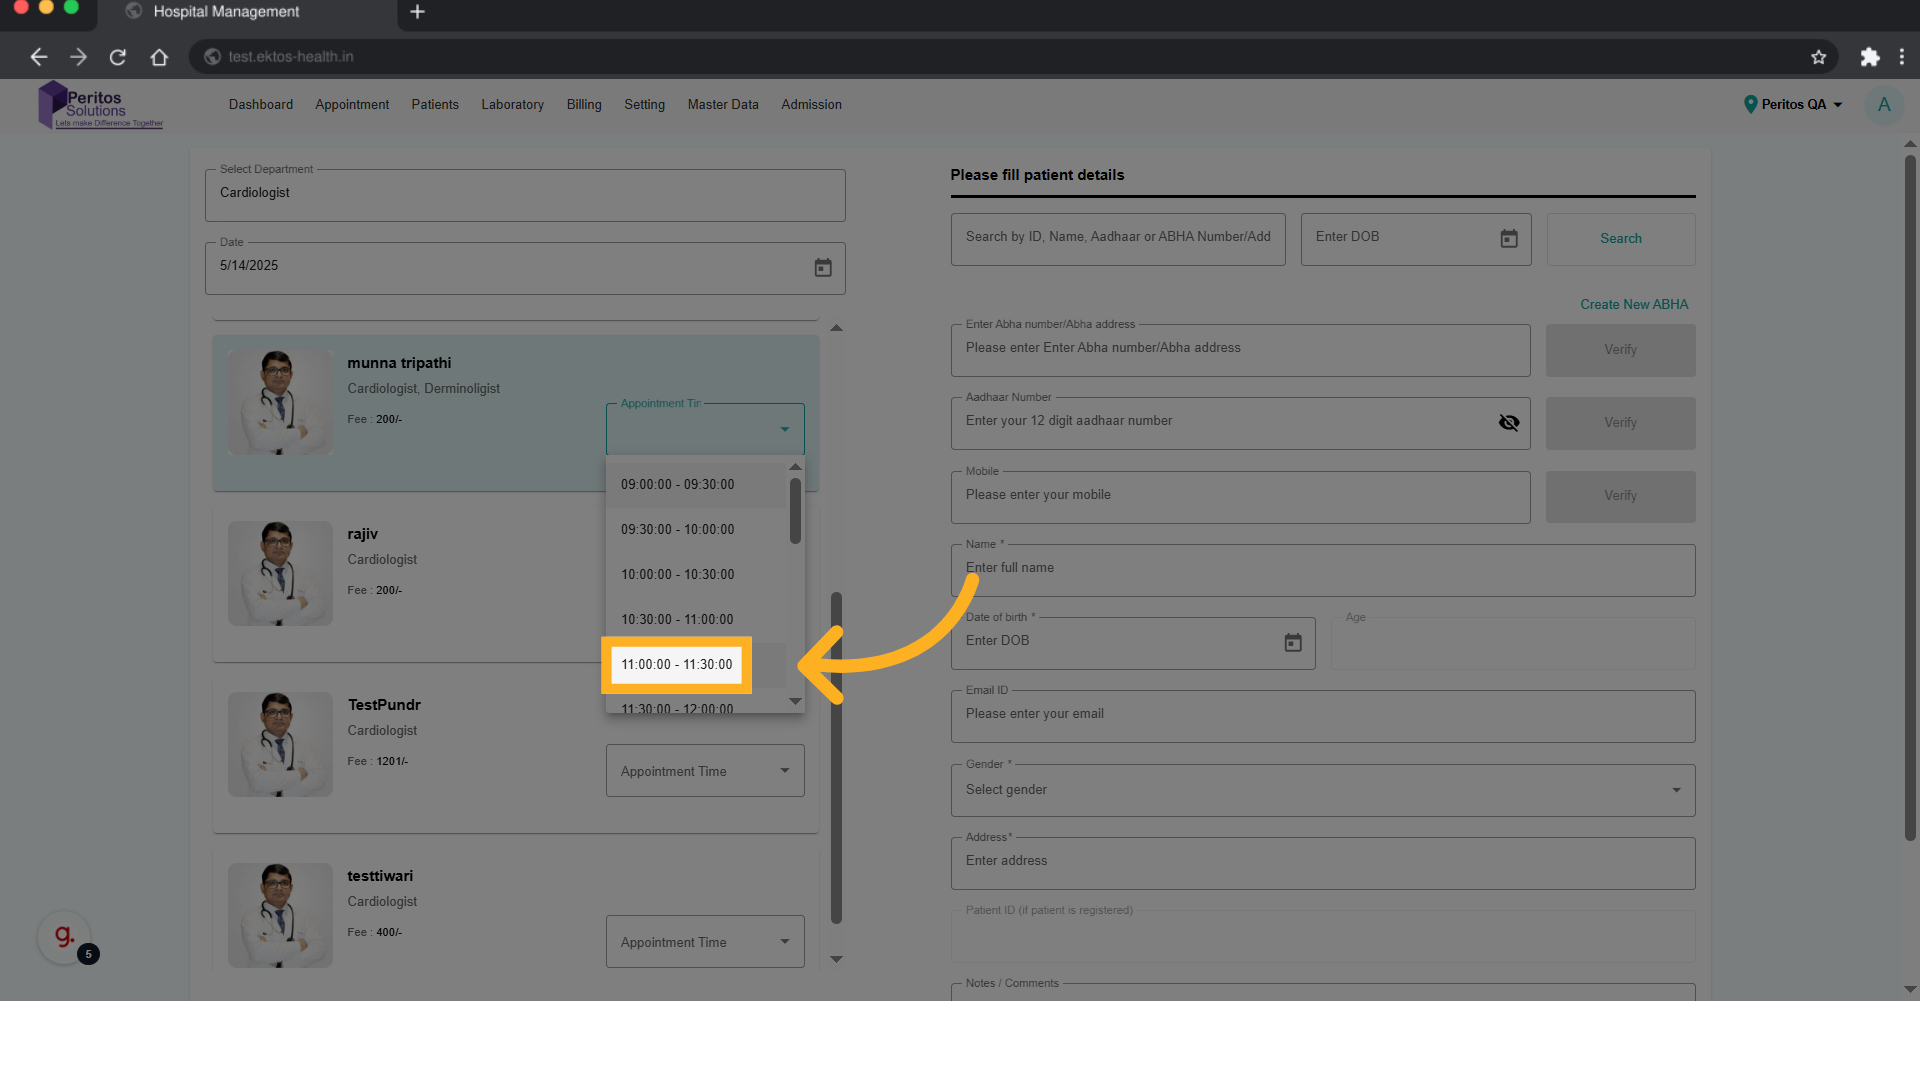Click the Search button
1920x1080 pixels.
coord(1620,239)
